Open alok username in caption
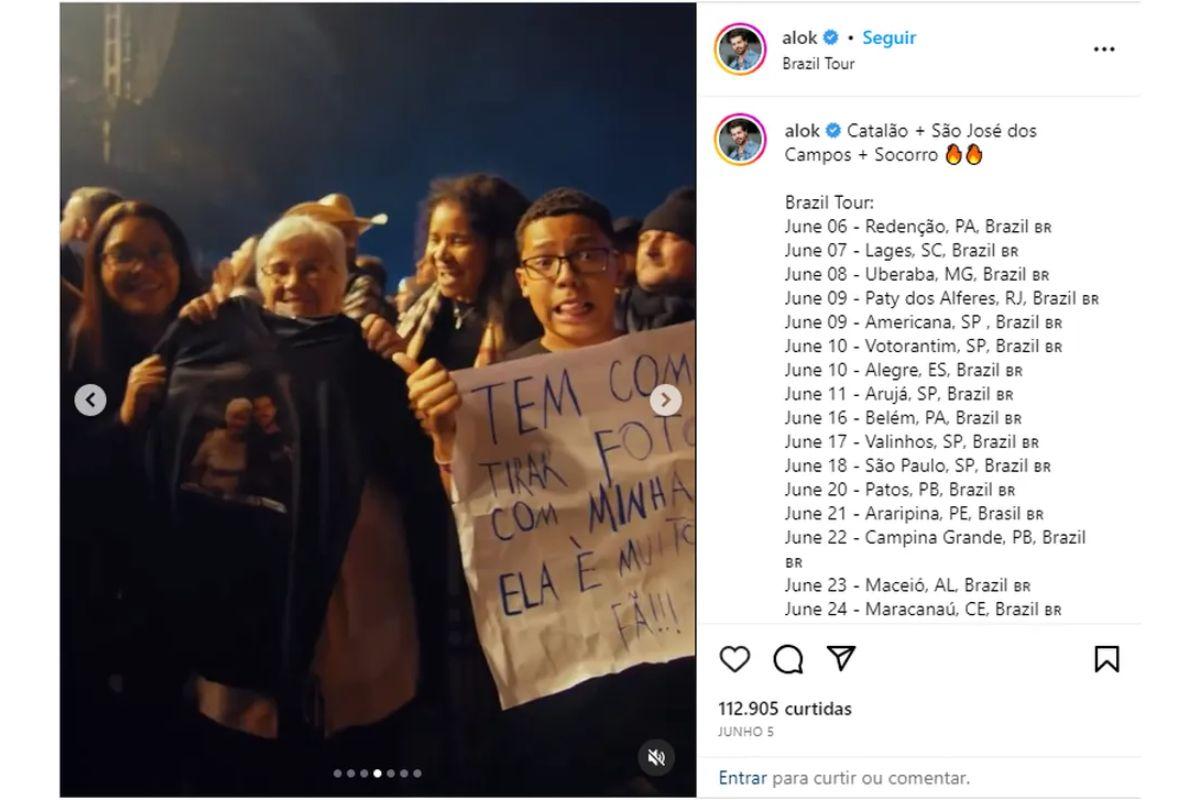Image resolution: width=1200 pixels, height=800 pixels. pos(802,130)
